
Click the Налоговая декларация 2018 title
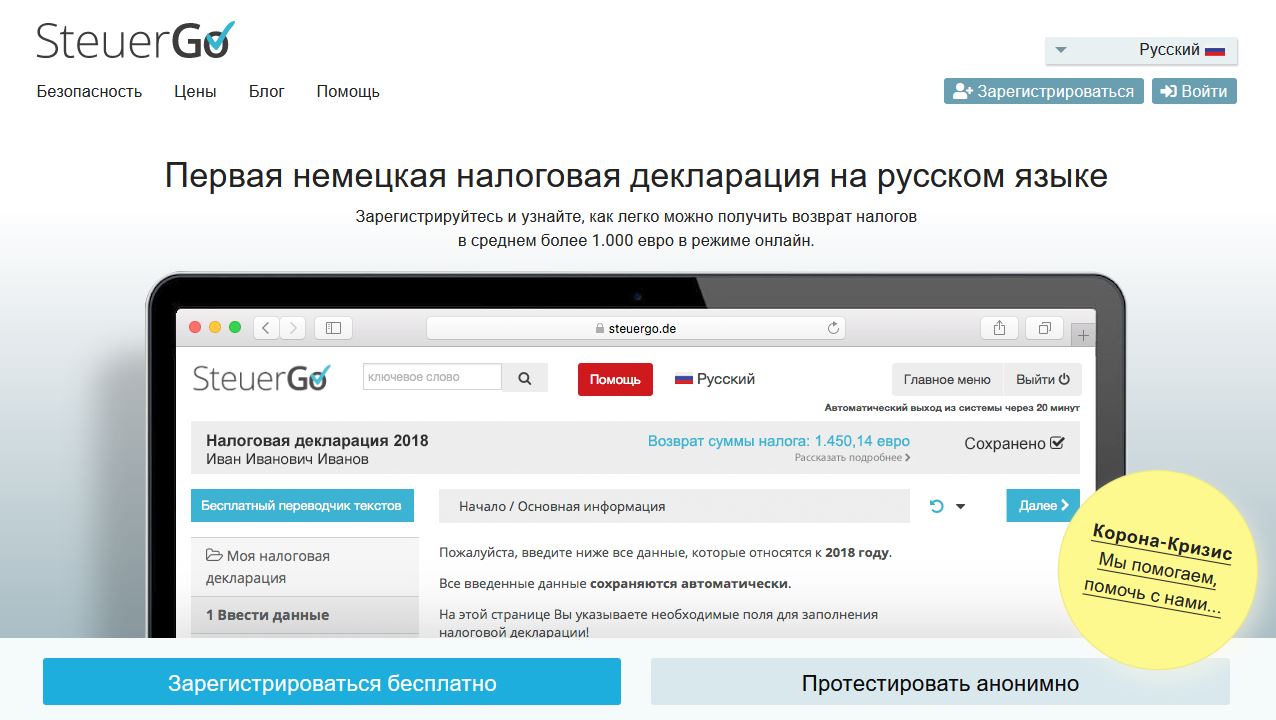317,440
